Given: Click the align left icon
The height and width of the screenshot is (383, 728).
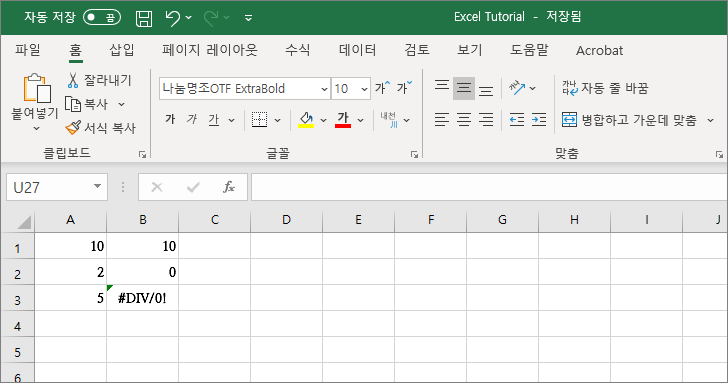Looking at the screenshot, I should (442, 120).
